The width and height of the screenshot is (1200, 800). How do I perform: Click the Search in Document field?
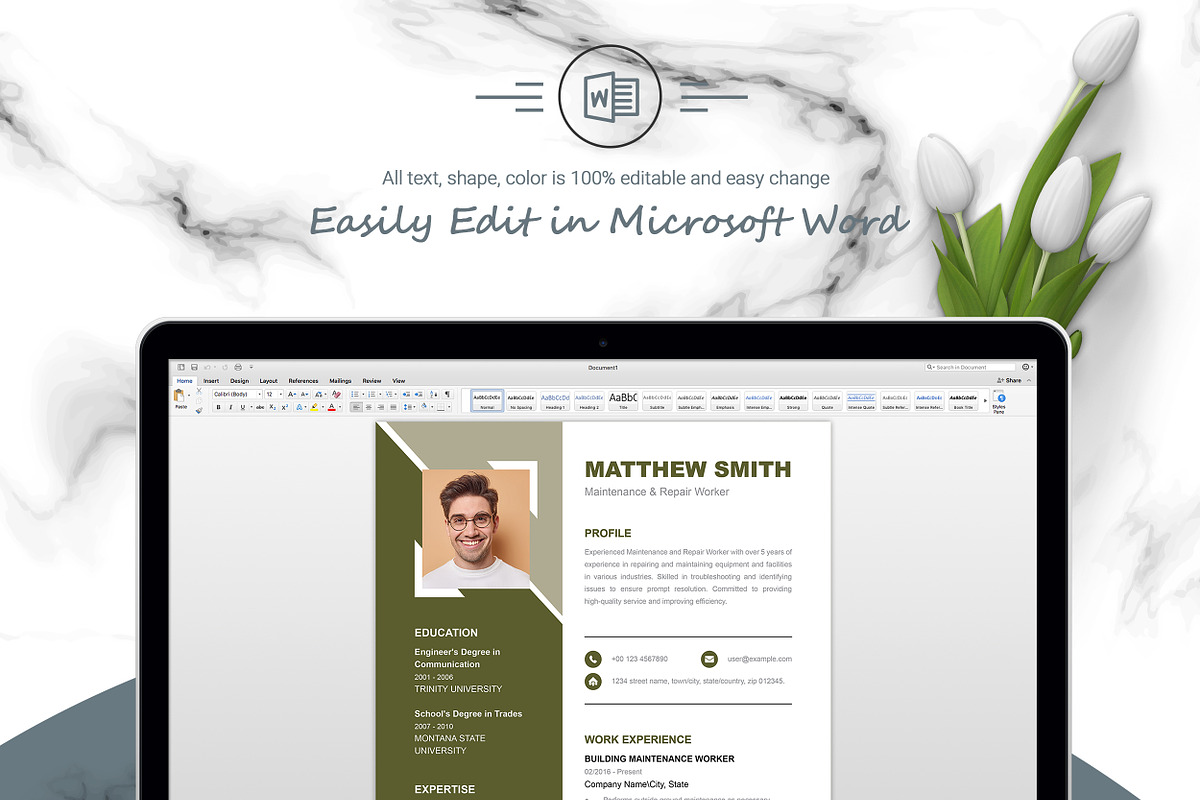pos(970,367)
